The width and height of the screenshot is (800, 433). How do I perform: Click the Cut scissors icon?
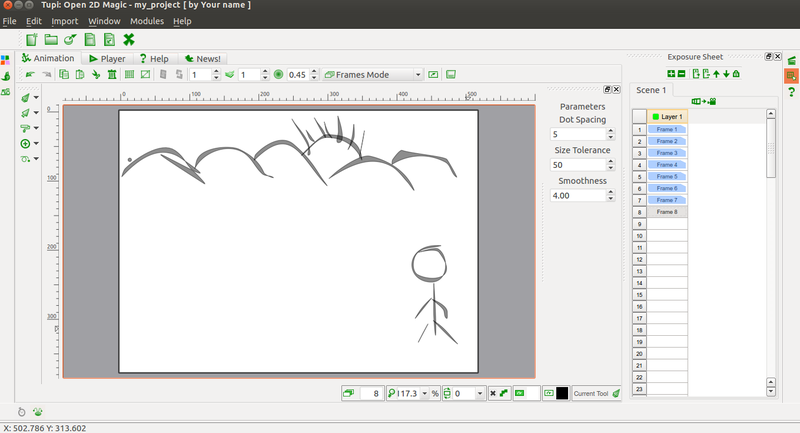pyautogui.click(x=96, y=74)
